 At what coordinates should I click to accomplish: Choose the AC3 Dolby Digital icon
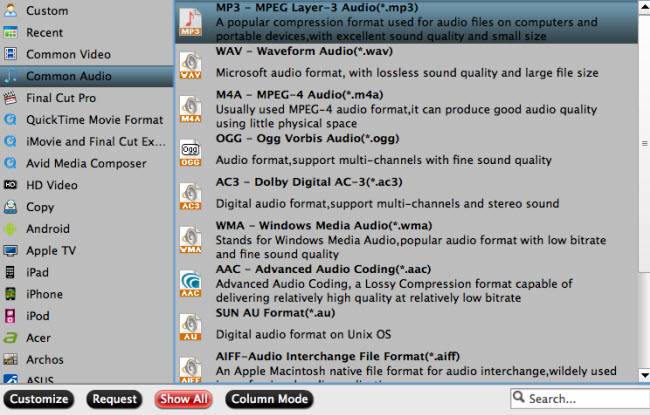190,196
